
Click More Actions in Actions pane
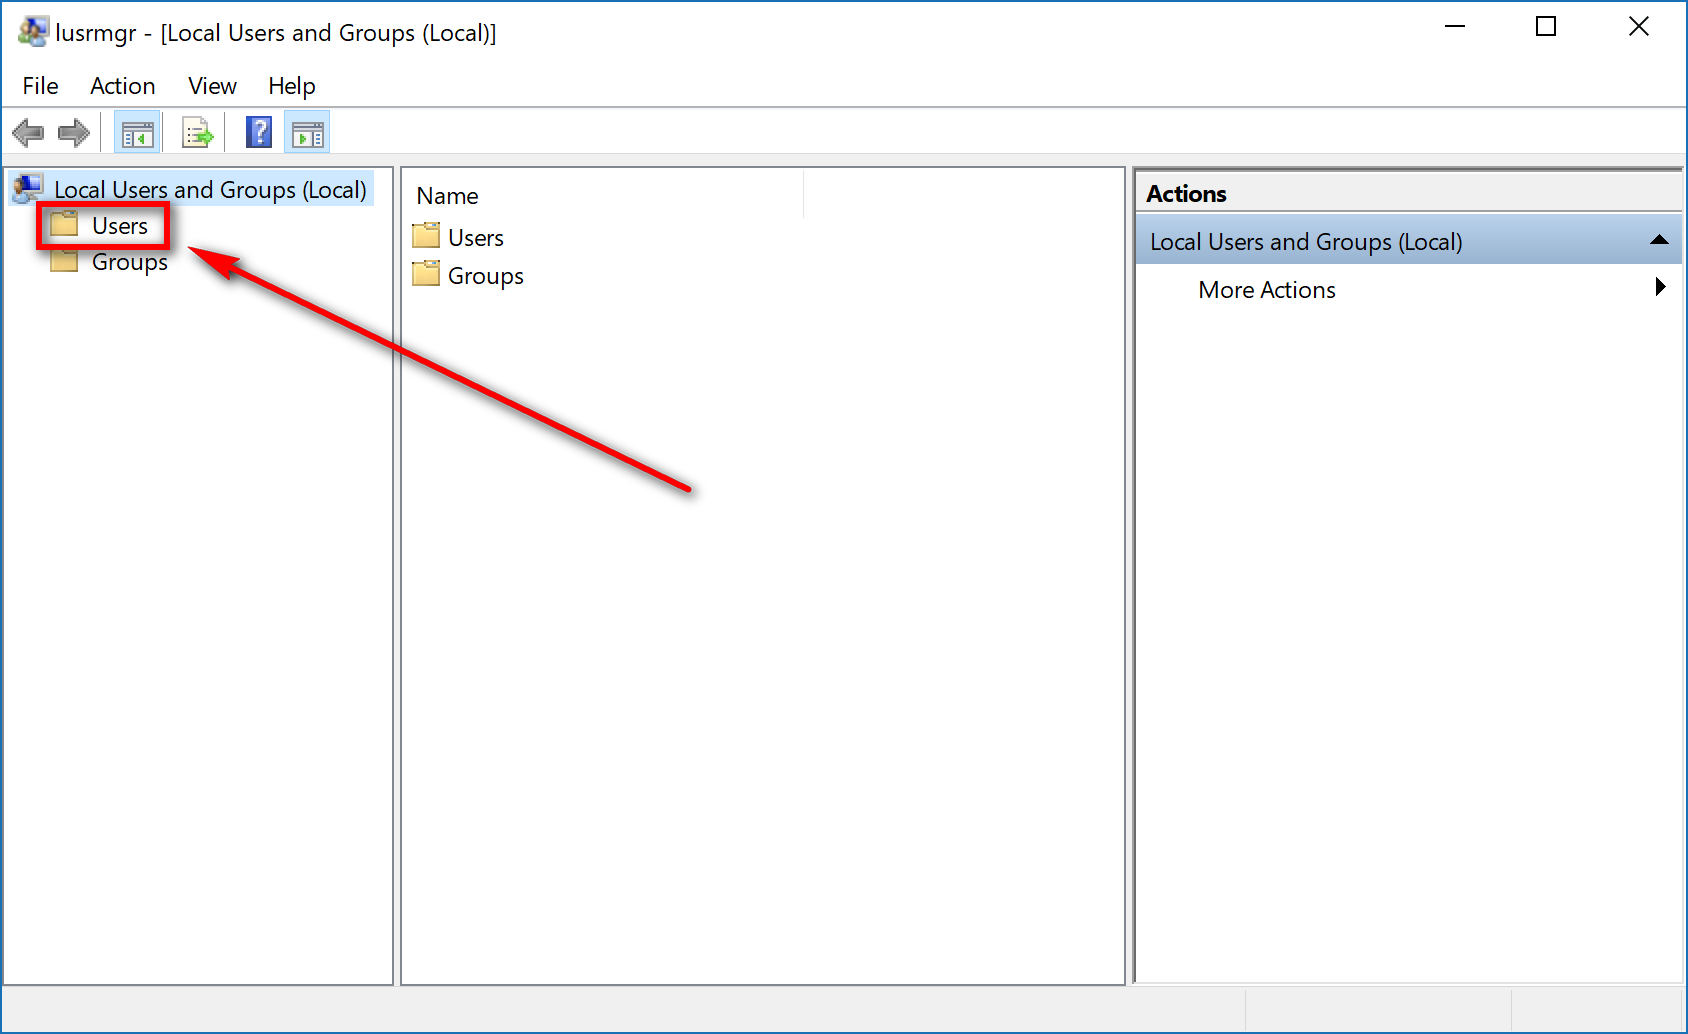point(1266,290)
